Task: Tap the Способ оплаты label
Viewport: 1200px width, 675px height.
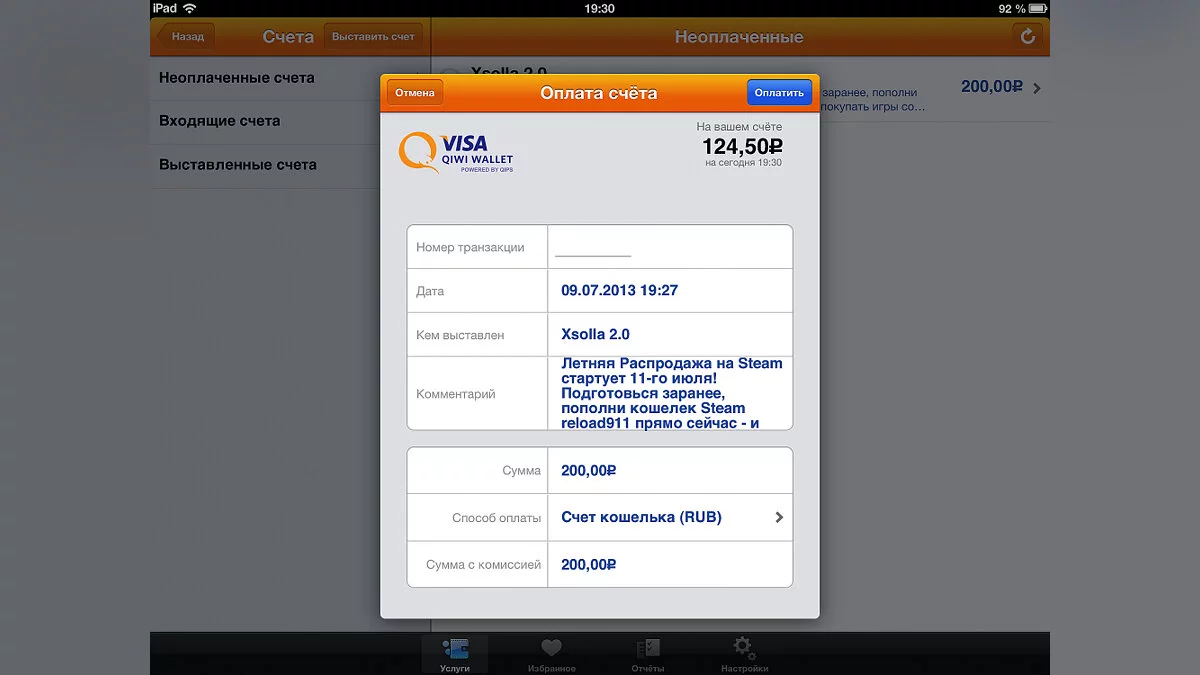Action: [x=496, y=518]
